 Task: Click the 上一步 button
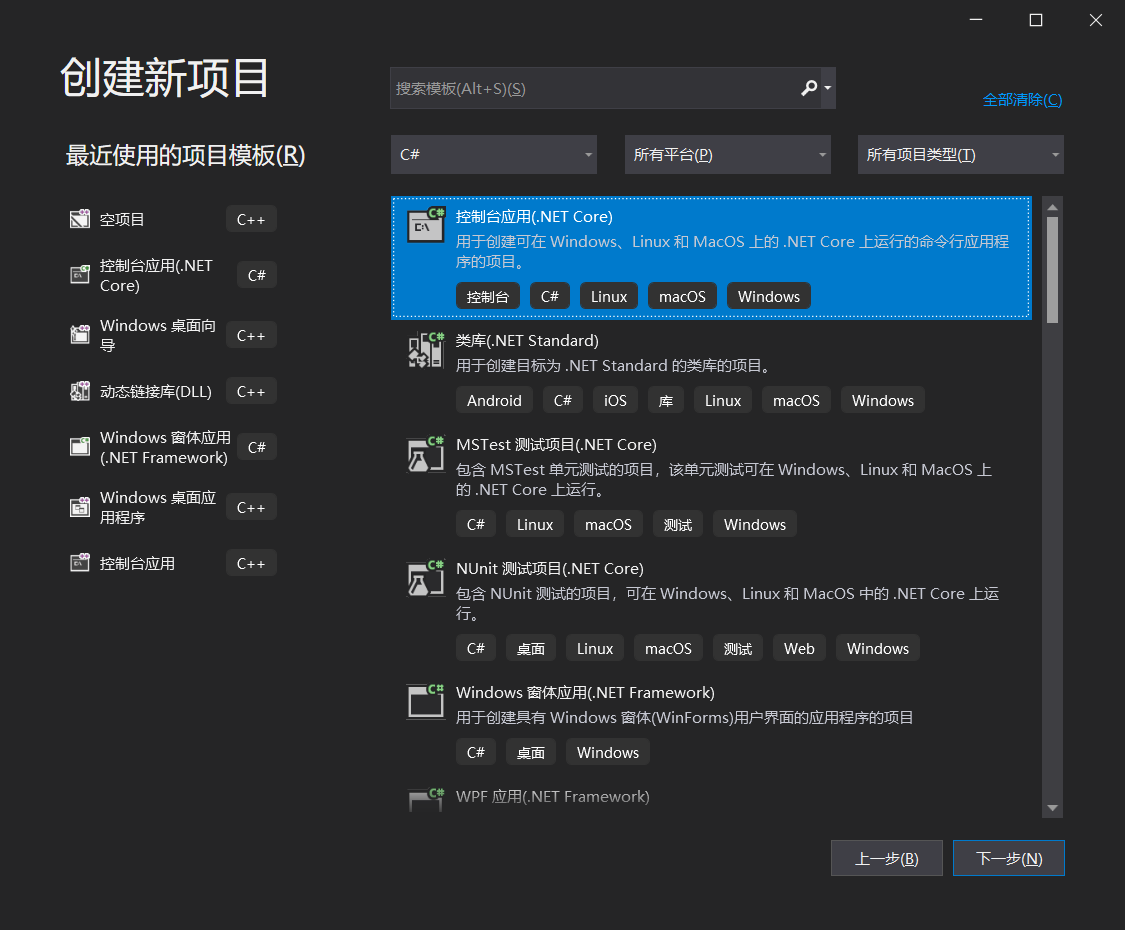886,857
